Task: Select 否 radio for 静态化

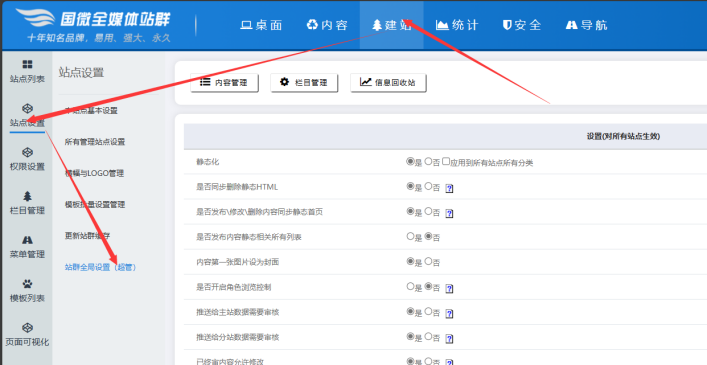Action: [x=428, y=161]
